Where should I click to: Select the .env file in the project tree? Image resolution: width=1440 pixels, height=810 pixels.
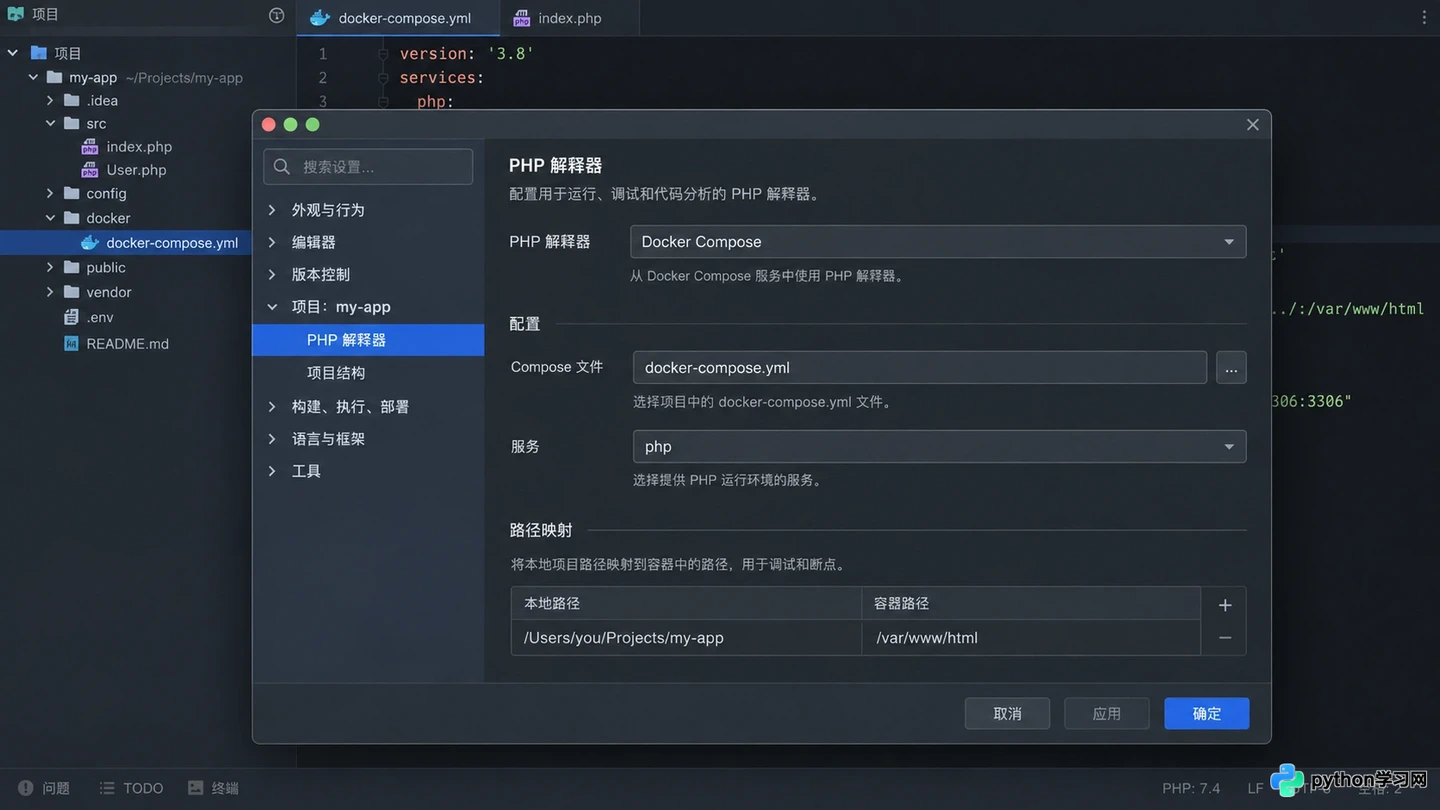click(89, 317)
